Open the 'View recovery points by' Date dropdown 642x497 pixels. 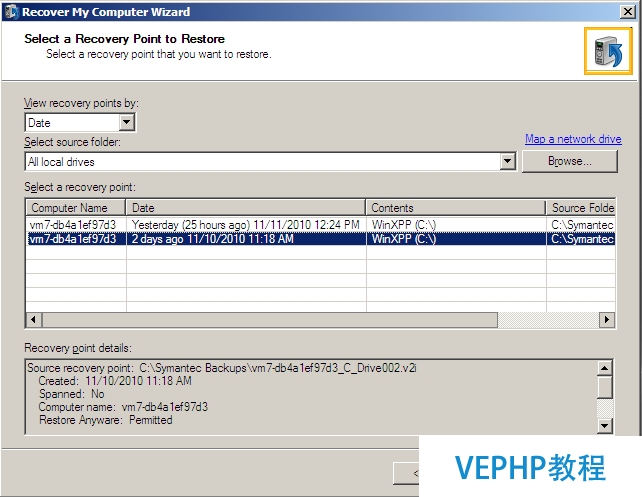(127, 122)
